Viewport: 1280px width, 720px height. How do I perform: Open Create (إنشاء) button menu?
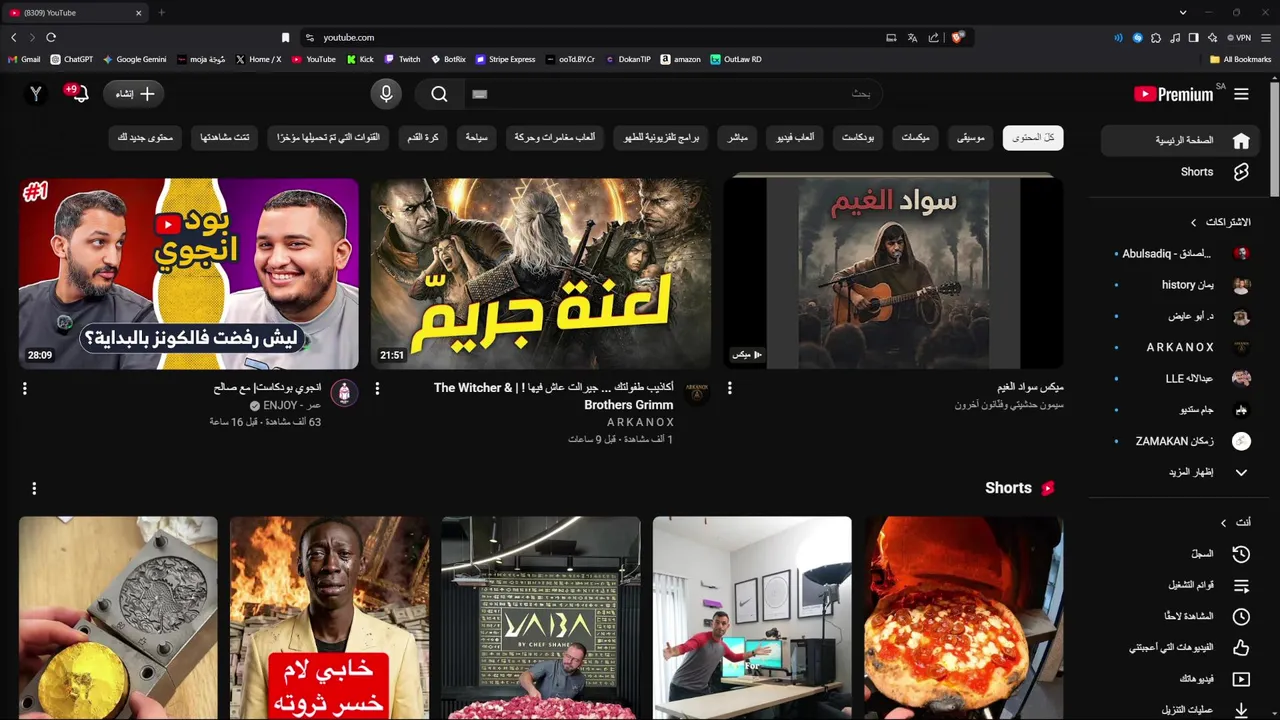click(134, 94)
